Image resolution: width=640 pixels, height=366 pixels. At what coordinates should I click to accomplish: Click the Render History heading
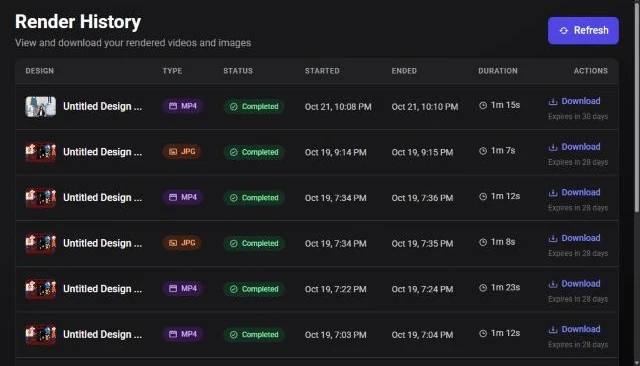tap(78, 22)
